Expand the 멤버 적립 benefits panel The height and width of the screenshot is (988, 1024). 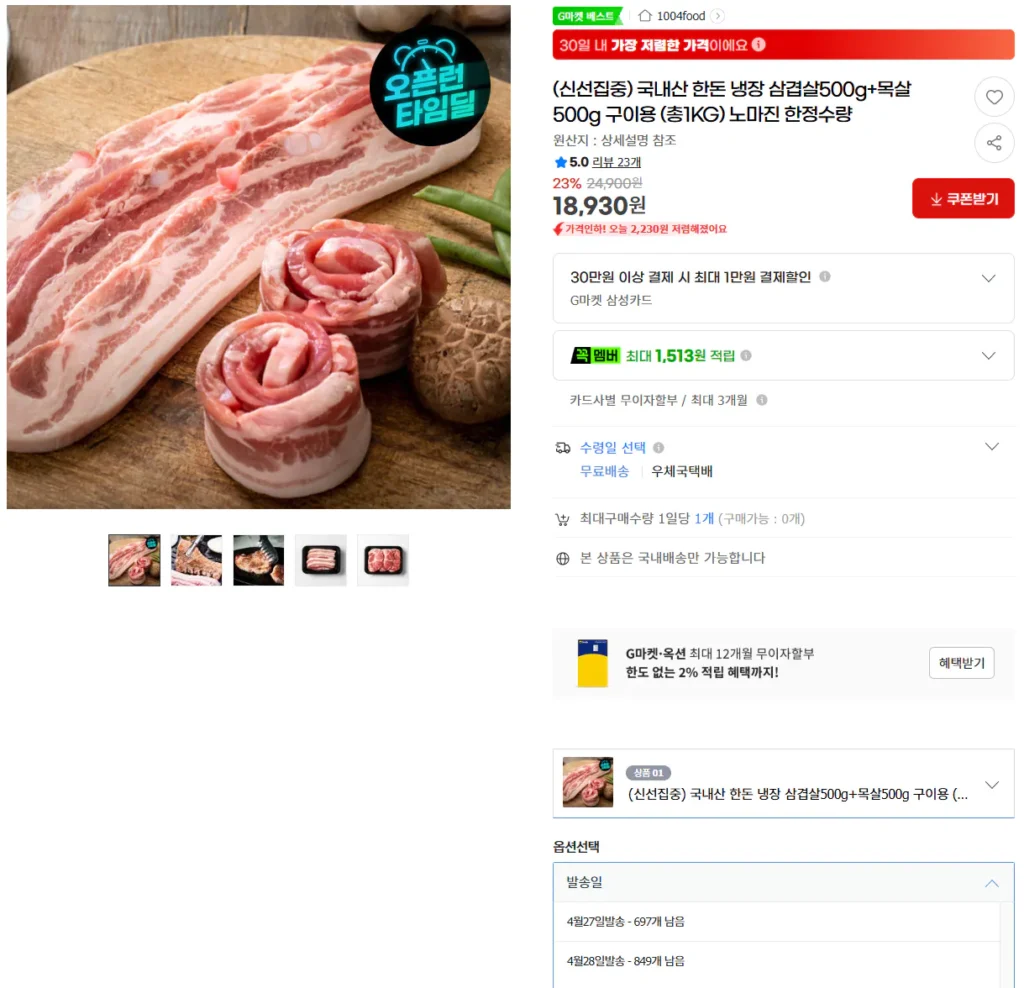coord(988,355)
